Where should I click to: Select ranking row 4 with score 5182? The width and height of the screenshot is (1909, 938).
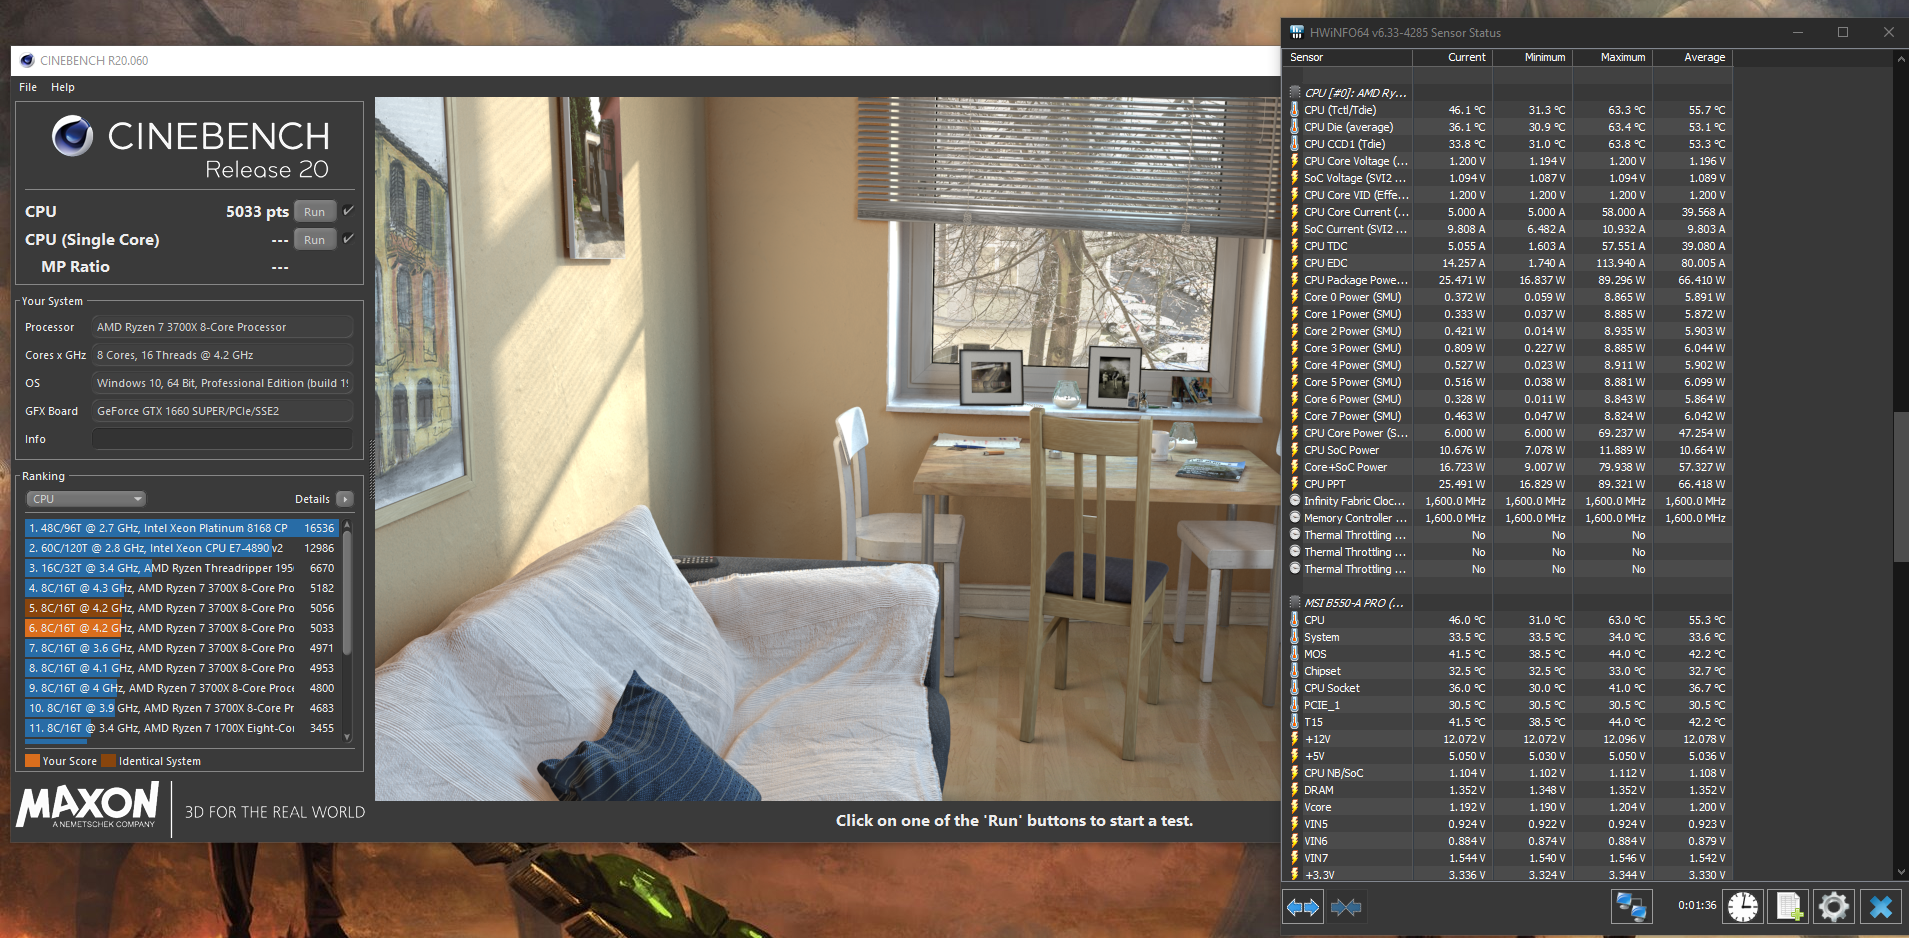pyautogui.click(x=181, y=588)
